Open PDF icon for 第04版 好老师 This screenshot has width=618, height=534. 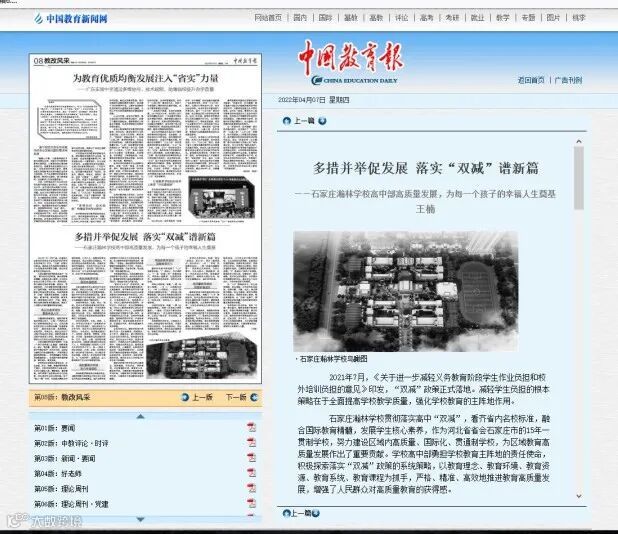251,473
